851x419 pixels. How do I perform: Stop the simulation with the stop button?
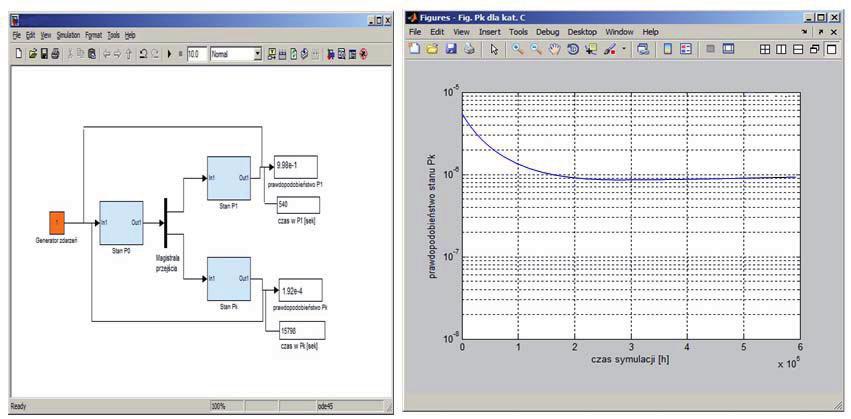pyautogui.click(x=181, y=54)
